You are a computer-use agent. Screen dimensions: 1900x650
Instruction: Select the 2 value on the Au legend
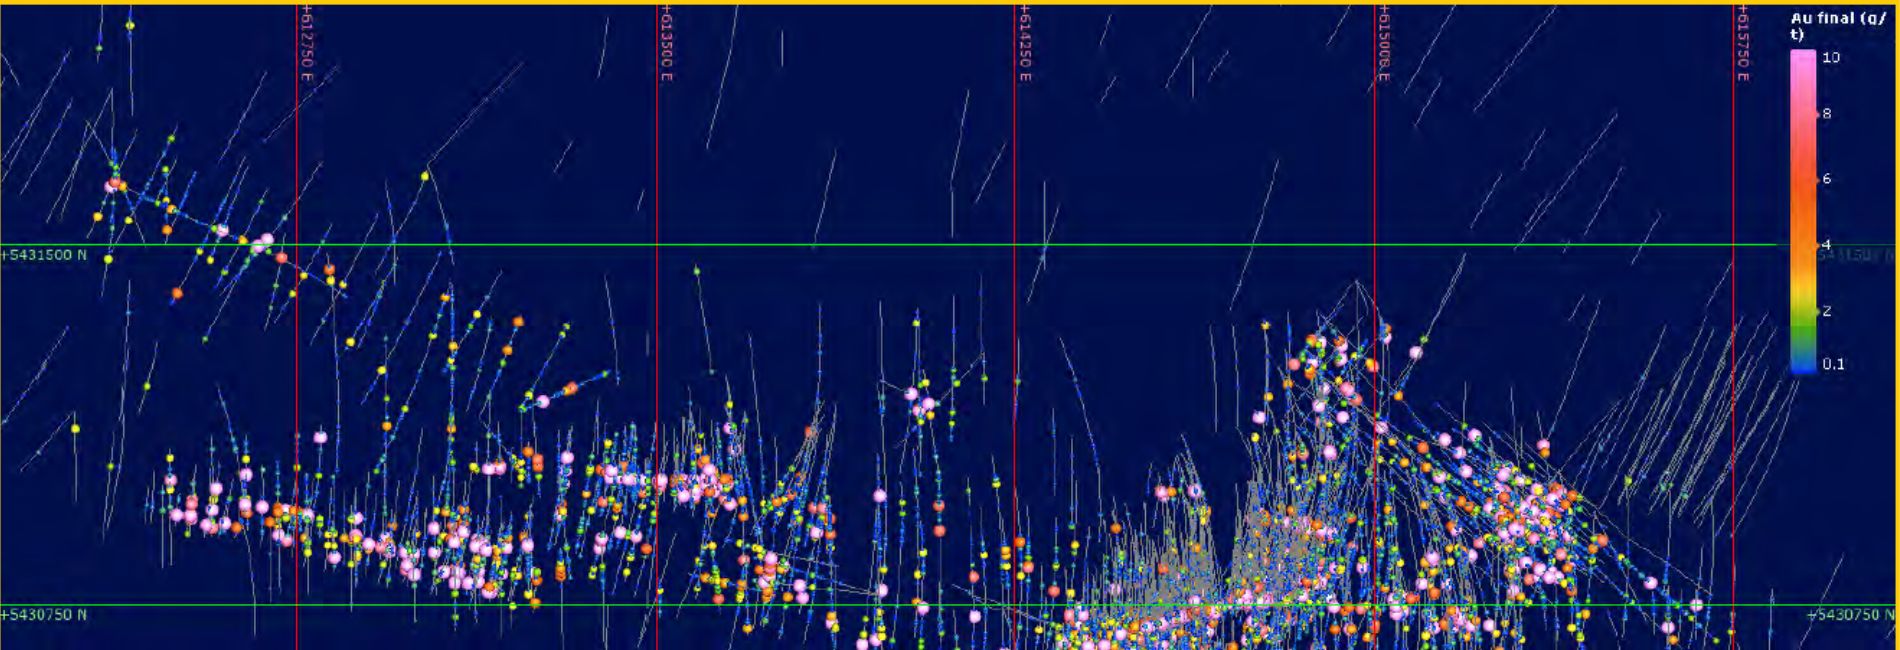[1827, 311]
